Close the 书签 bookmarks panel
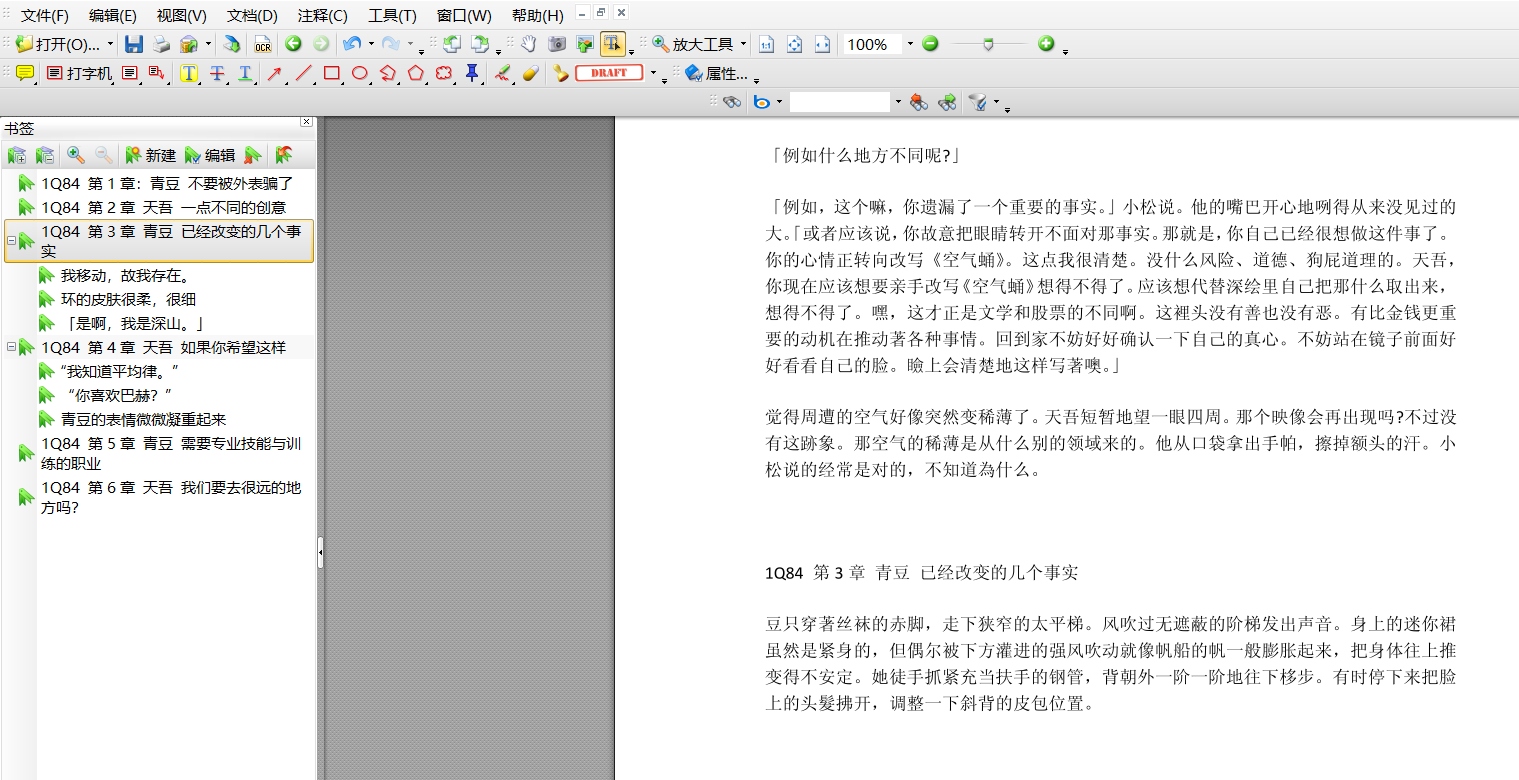Screen dimensions: 1519x780 click(306, 122)
